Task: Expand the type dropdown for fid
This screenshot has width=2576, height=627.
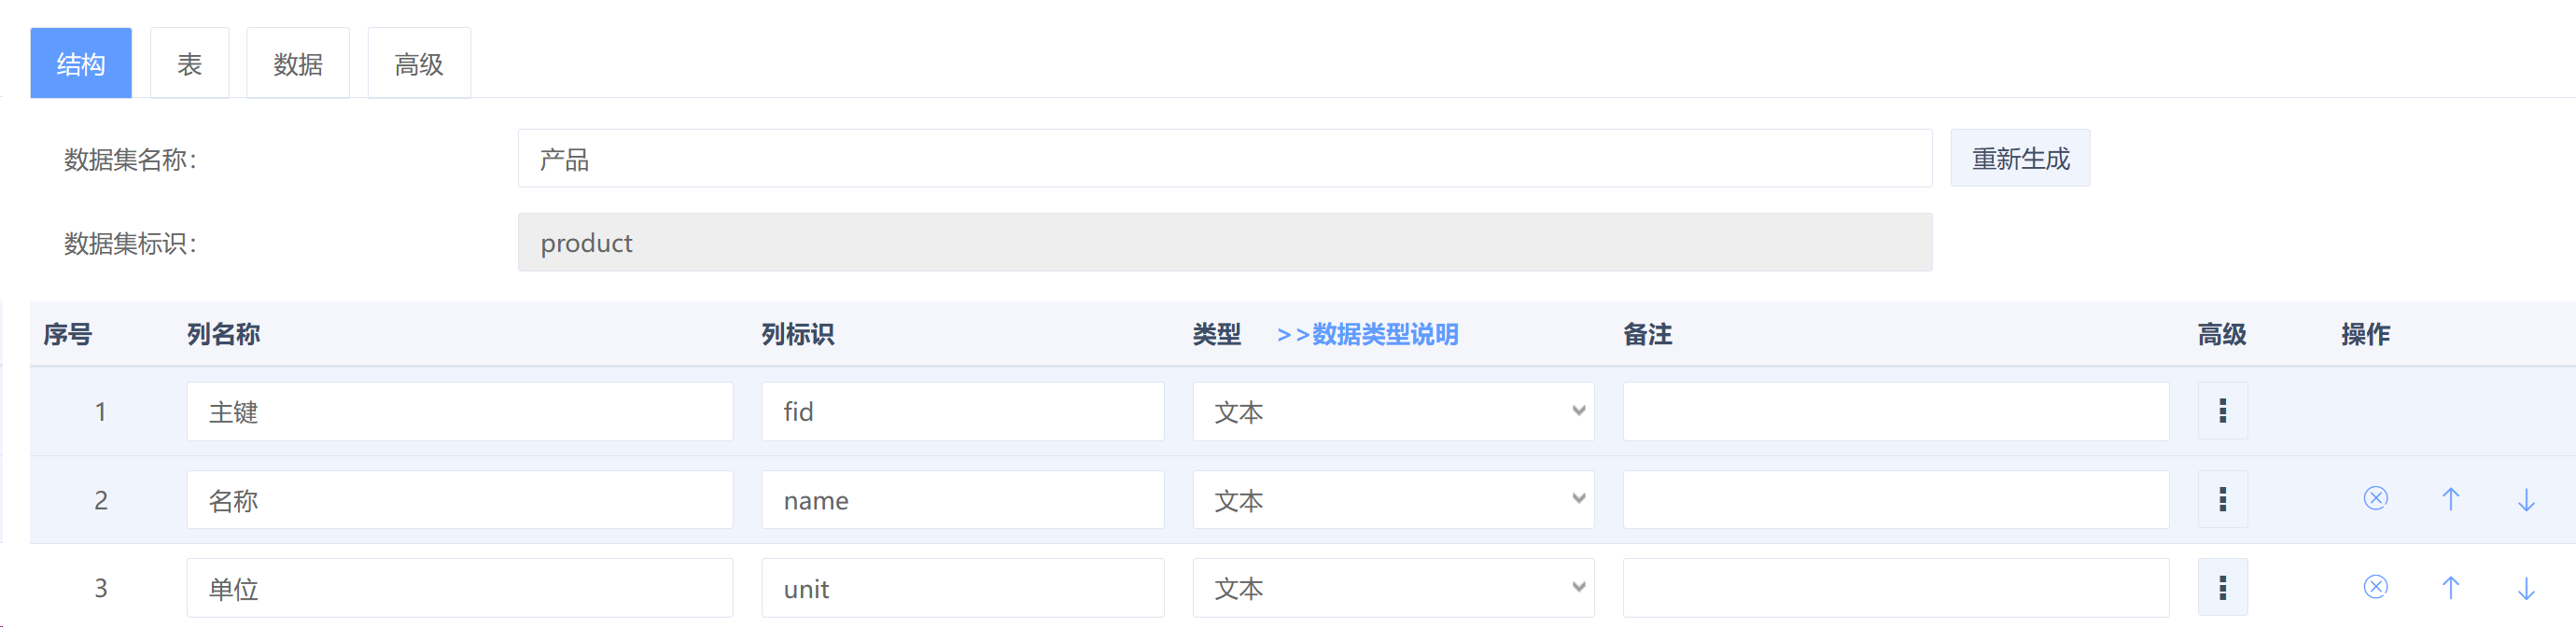Action: 1393,411
